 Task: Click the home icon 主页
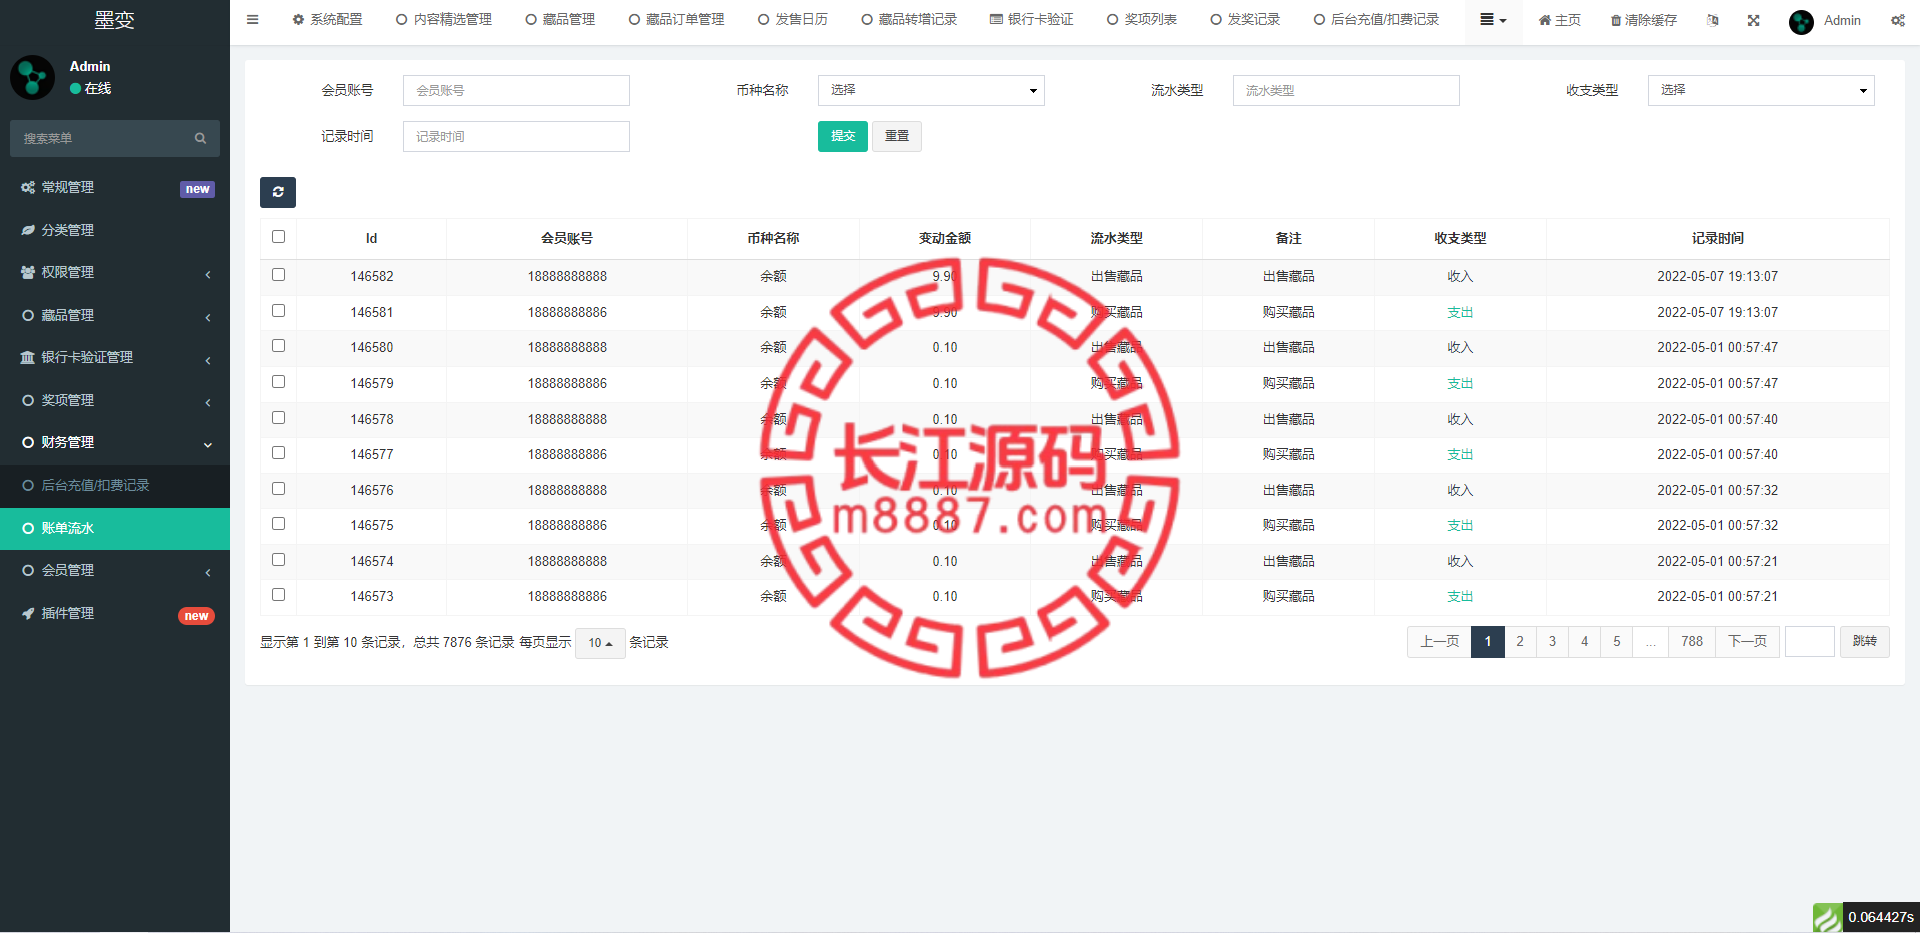1559,20
